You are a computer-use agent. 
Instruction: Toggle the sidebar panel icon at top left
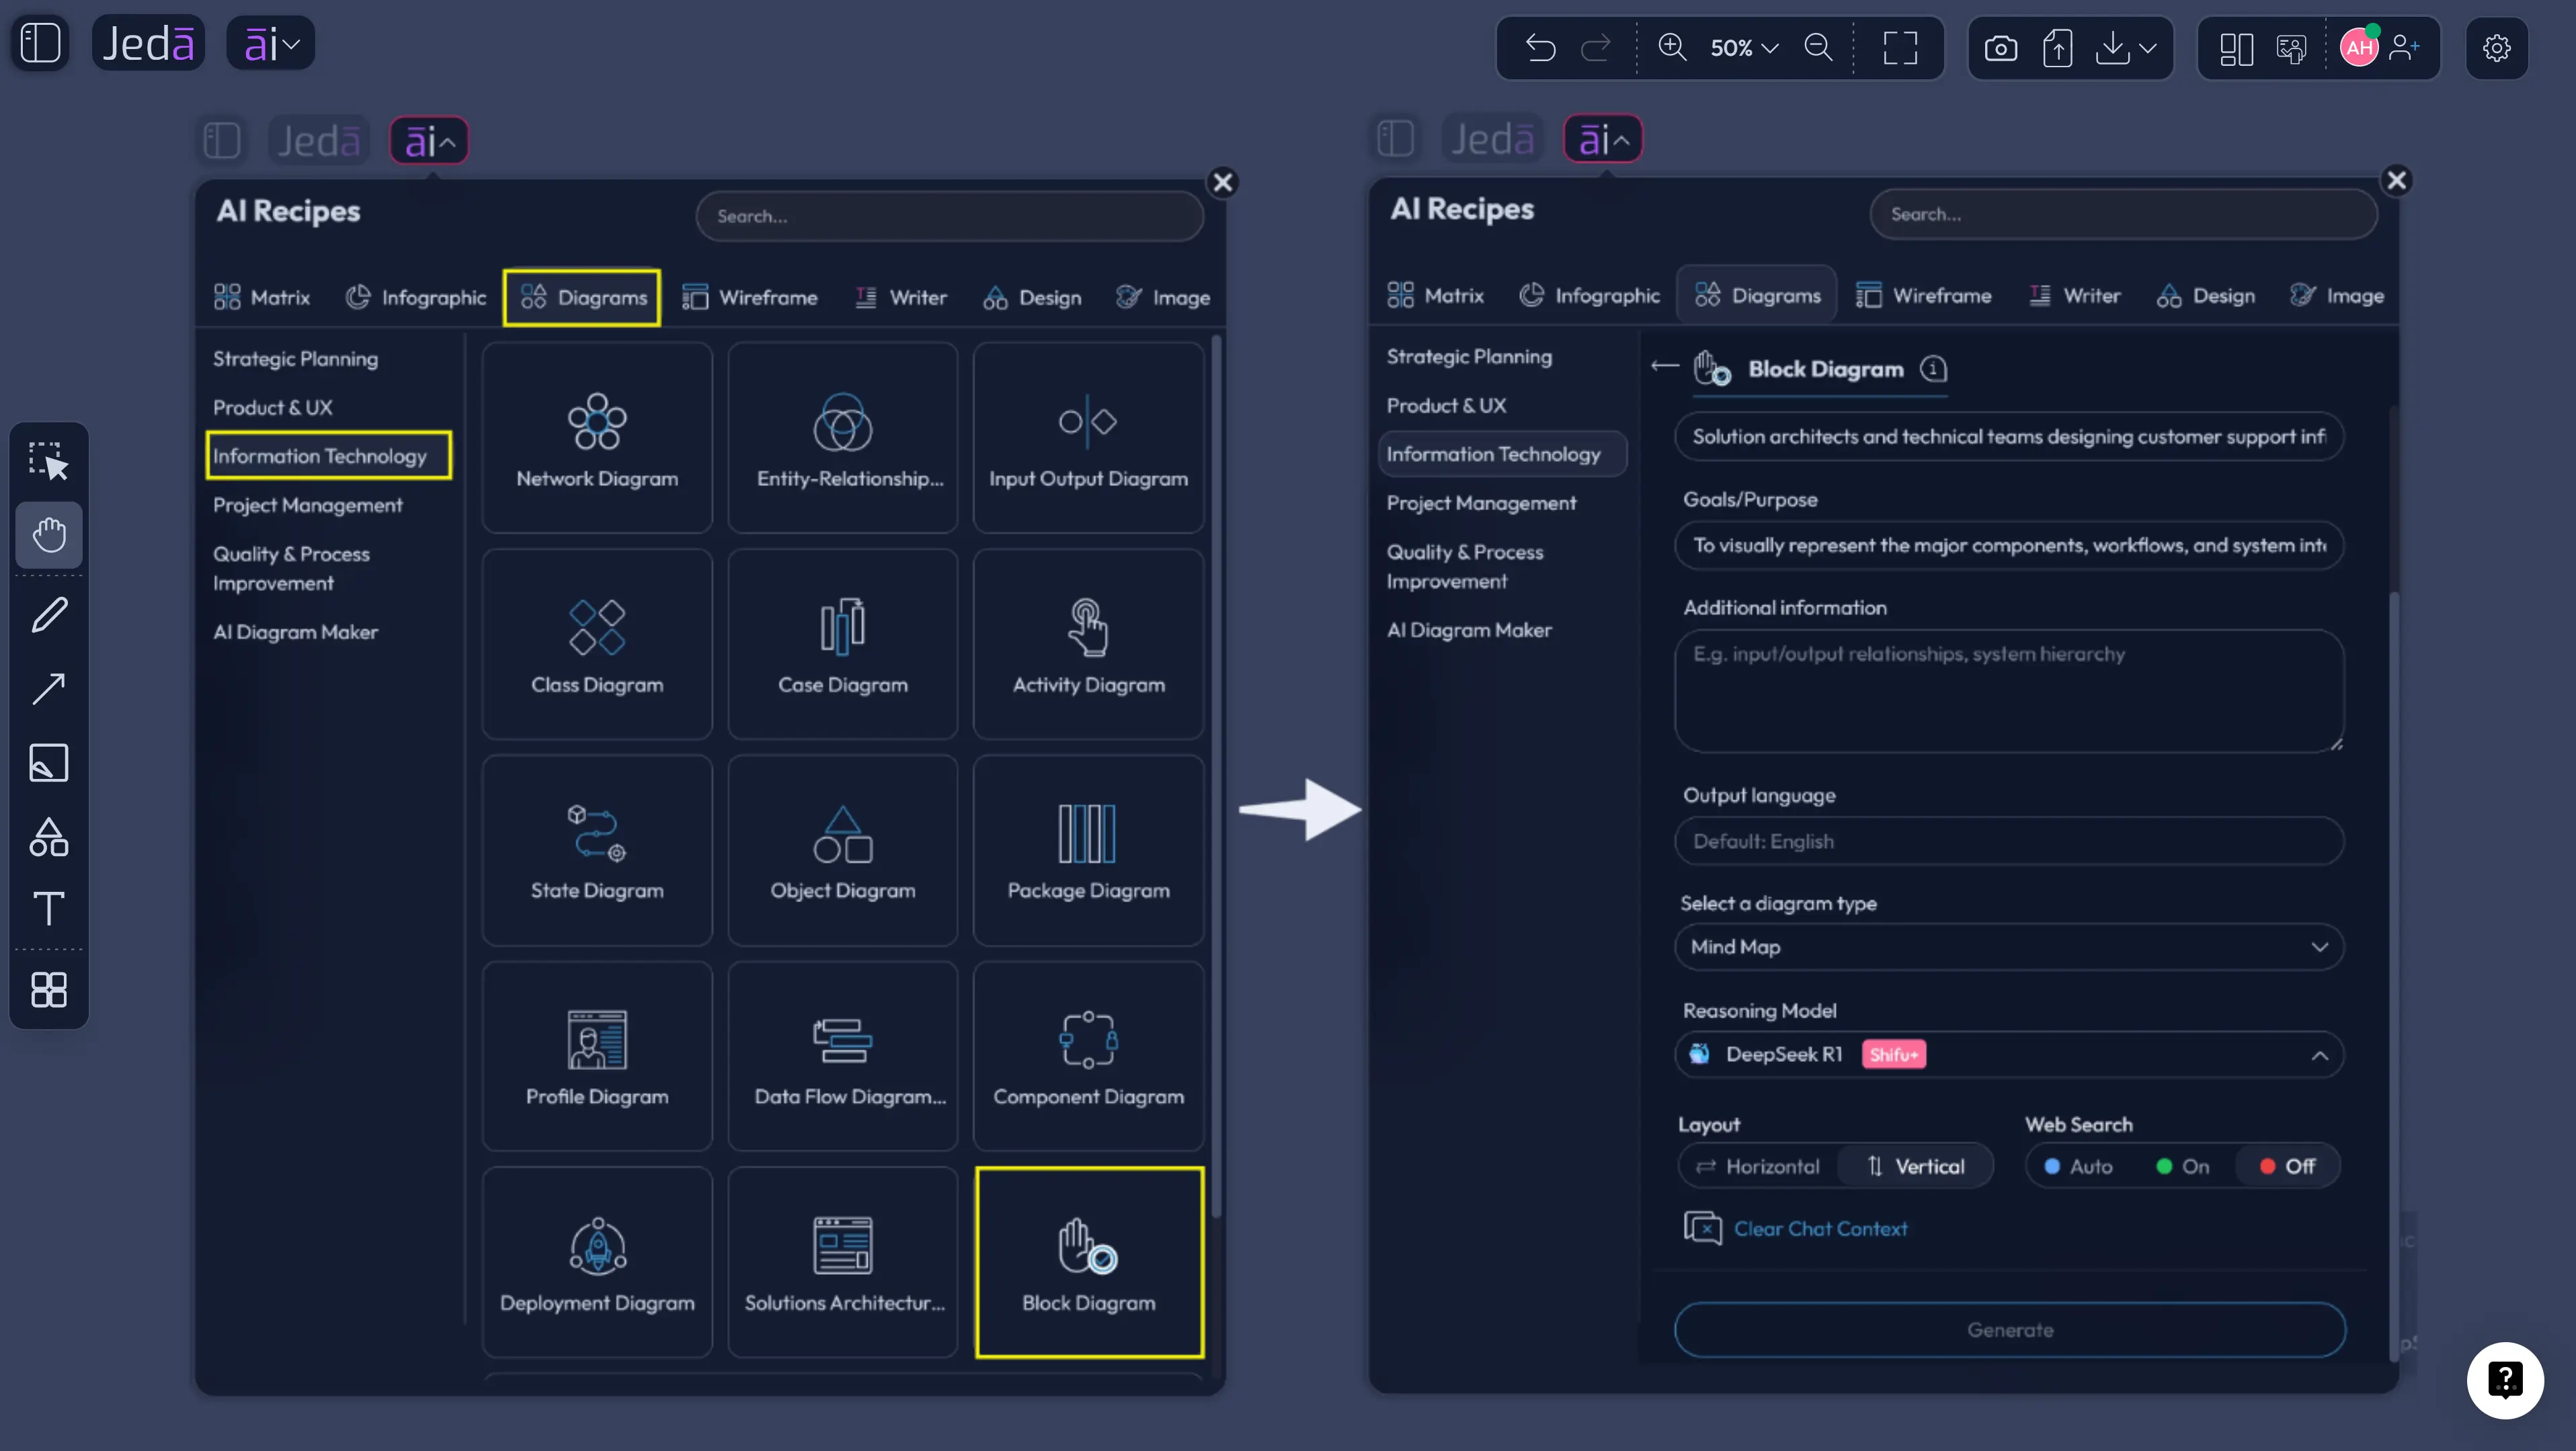click(41, 44)
